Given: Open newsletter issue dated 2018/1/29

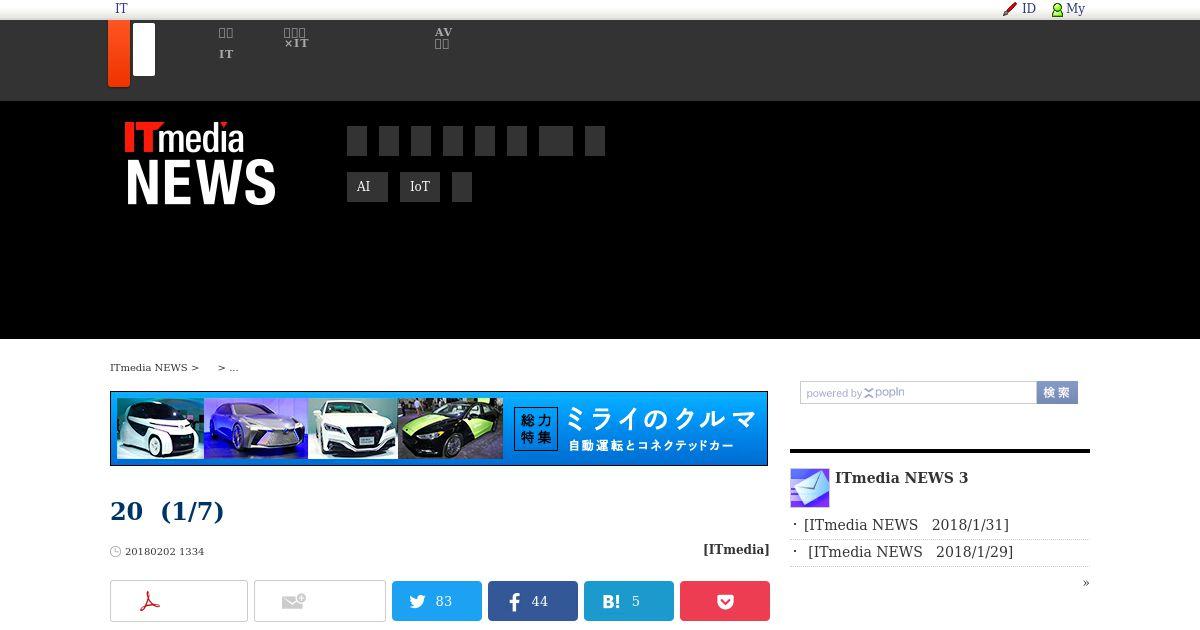Looking at the screenshot, I should coord(910,552).
